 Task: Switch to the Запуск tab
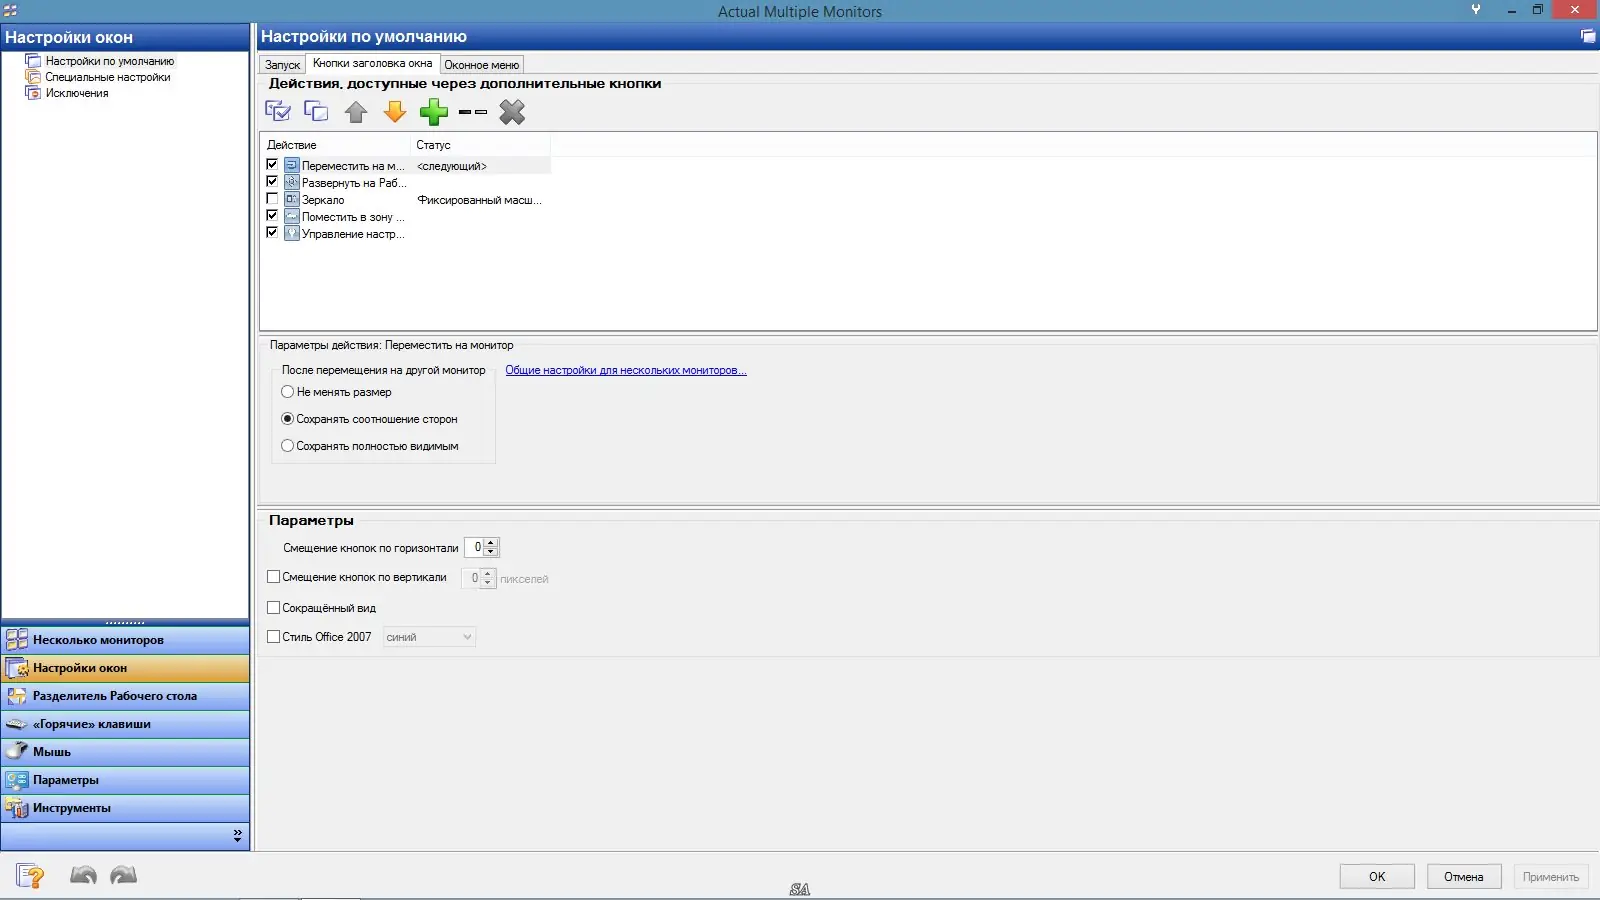point(282,65)
